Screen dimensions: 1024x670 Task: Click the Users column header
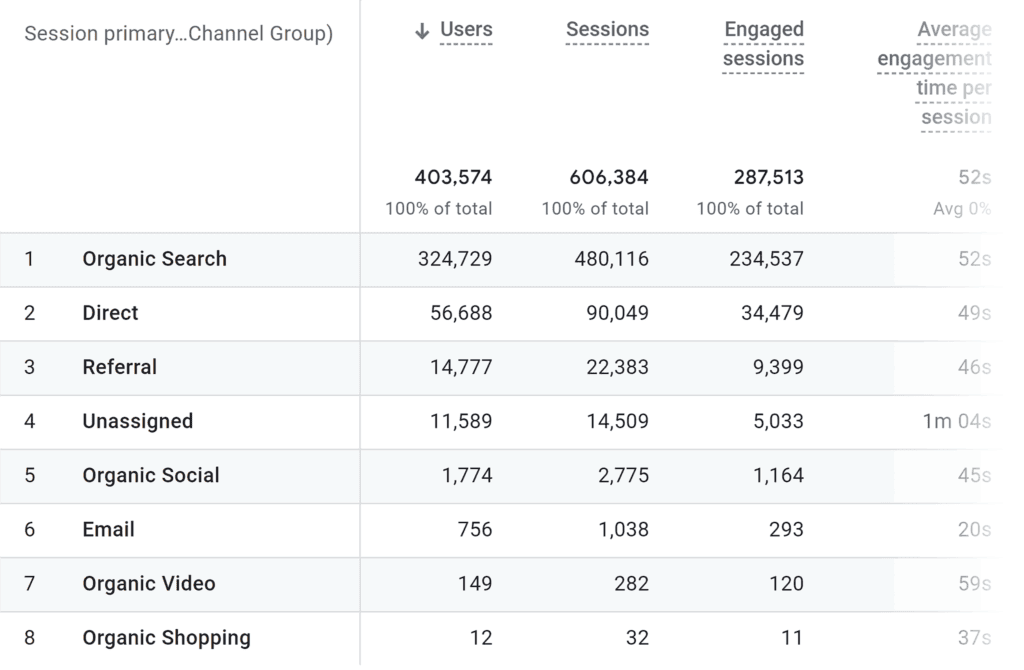(466, 29)
